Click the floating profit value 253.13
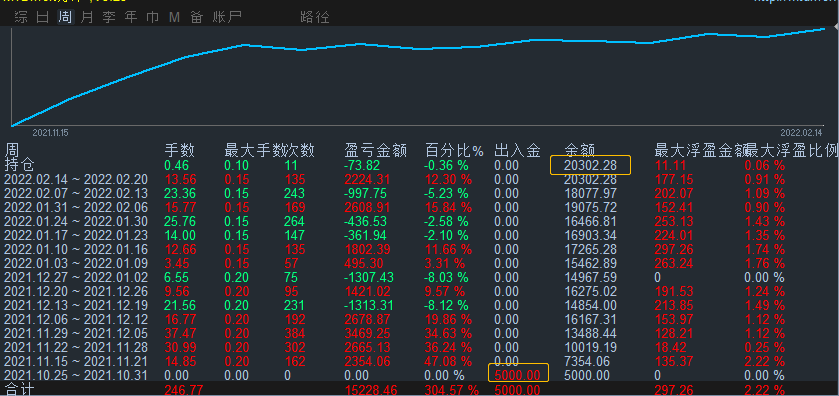Viewport: 839px width, 396px height. point(674,221)
